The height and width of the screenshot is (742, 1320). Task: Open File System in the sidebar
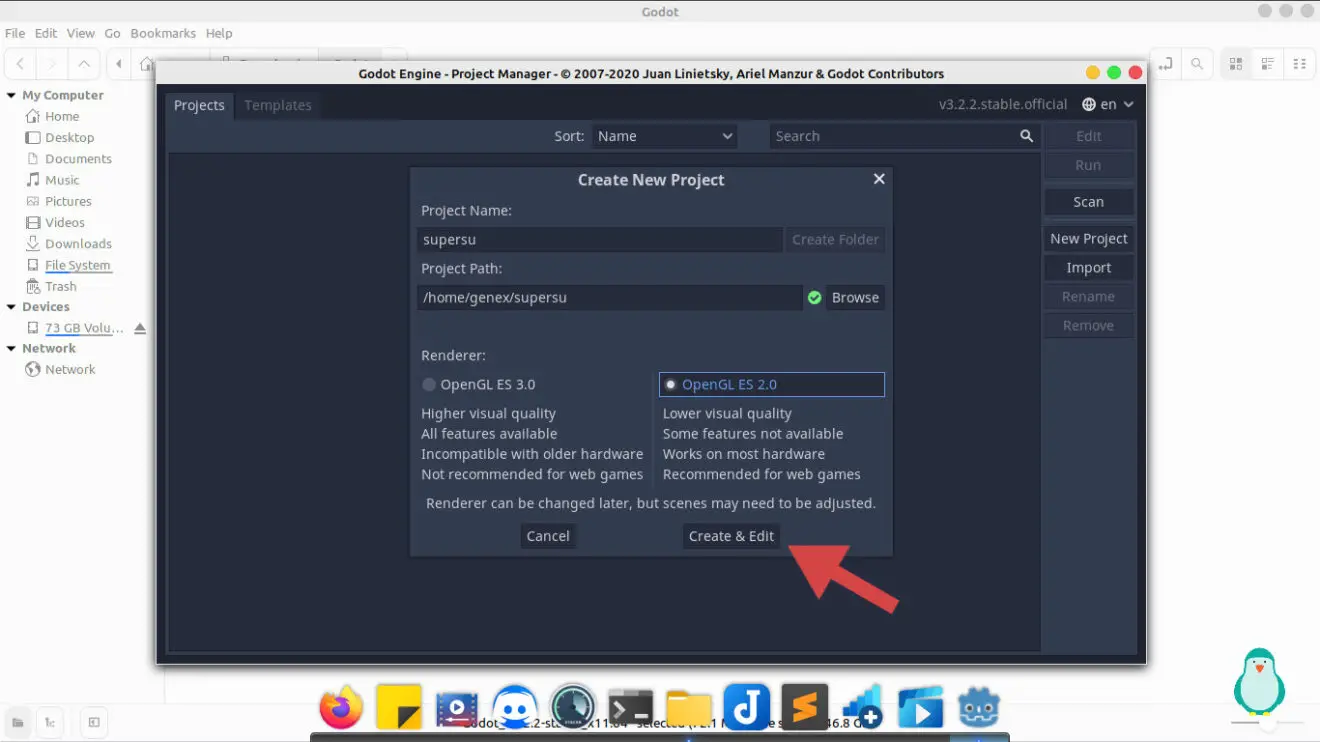click(x=77, y=265)
